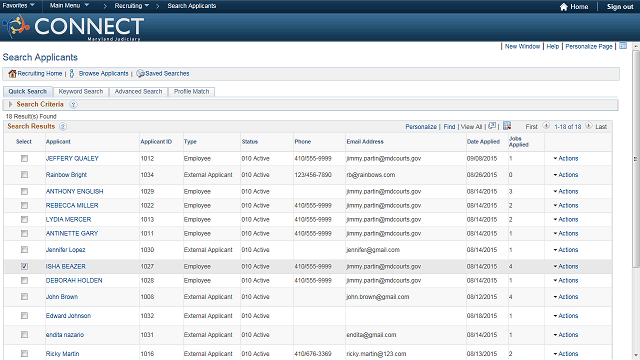Switch to the Keyword Search tab
Image resolution: width=640 pixels, height=360 pixels.
[x=81, y=91]
